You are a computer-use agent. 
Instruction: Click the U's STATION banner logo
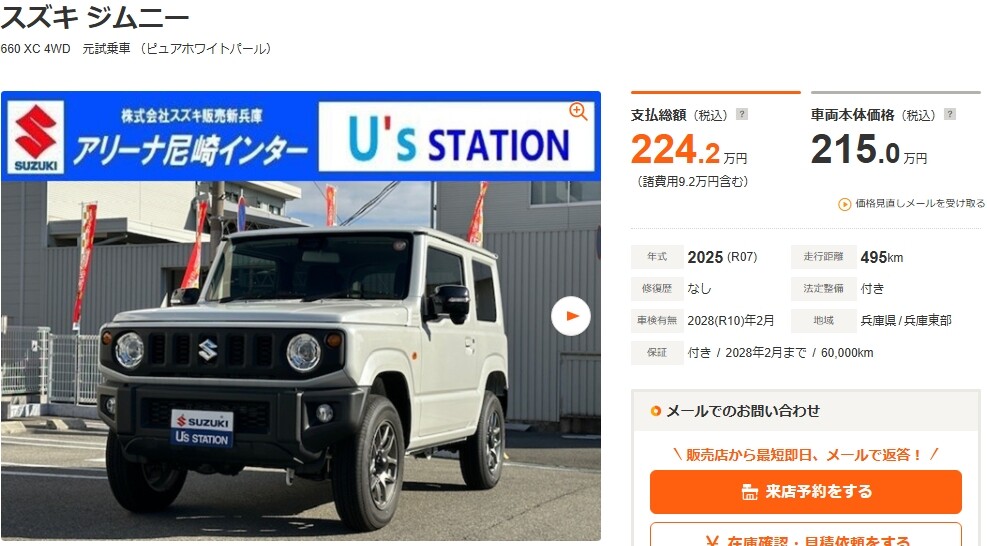click(x=456, y=137)
